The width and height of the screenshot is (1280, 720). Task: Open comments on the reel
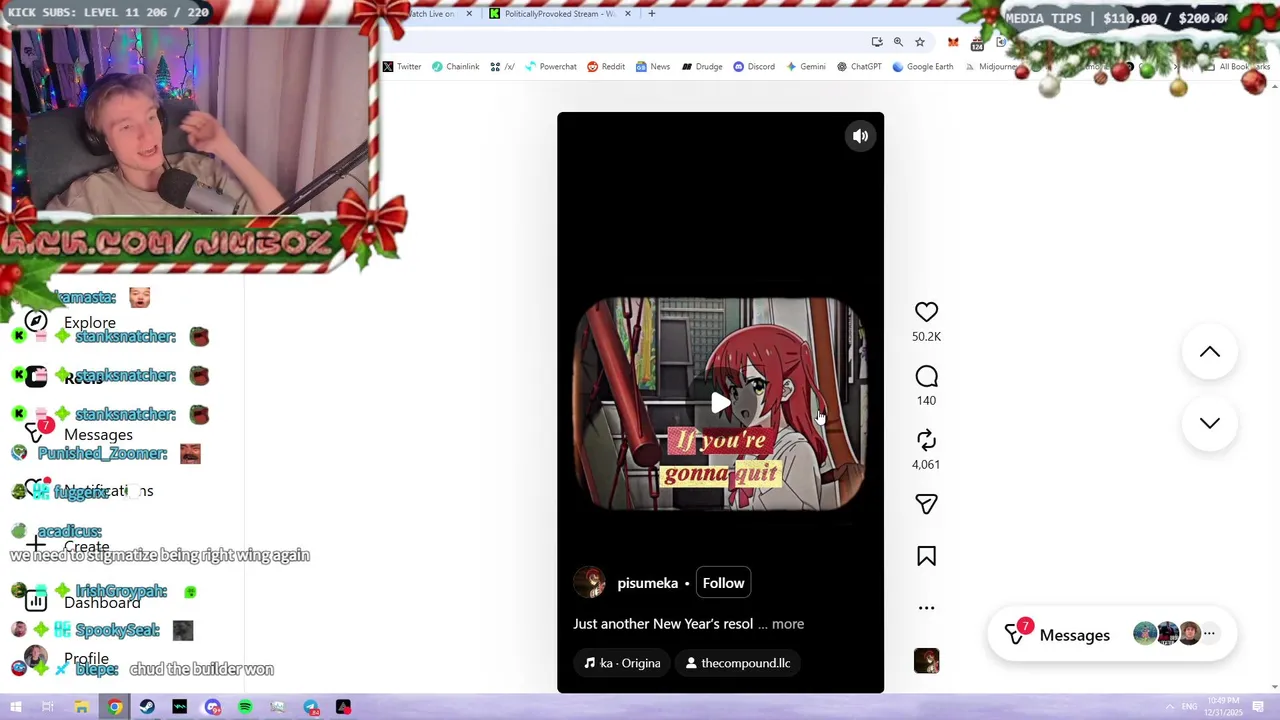click(926, 377)
